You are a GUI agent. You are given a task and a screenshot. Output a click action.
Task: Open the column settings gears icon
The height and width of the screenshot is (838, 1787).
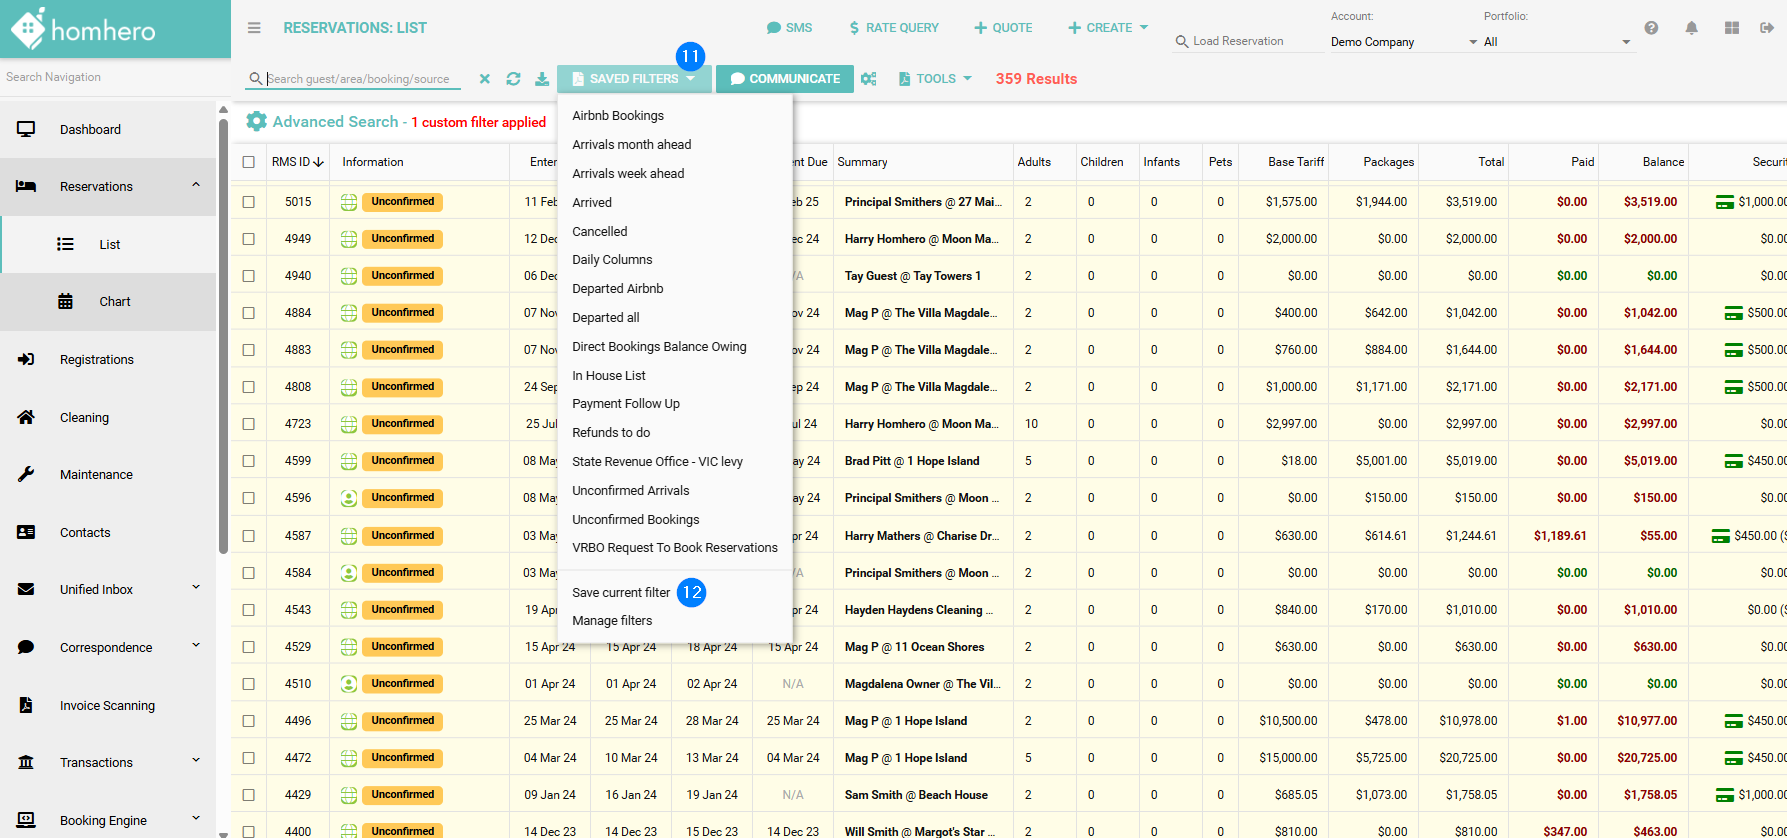tap(868, 79)
